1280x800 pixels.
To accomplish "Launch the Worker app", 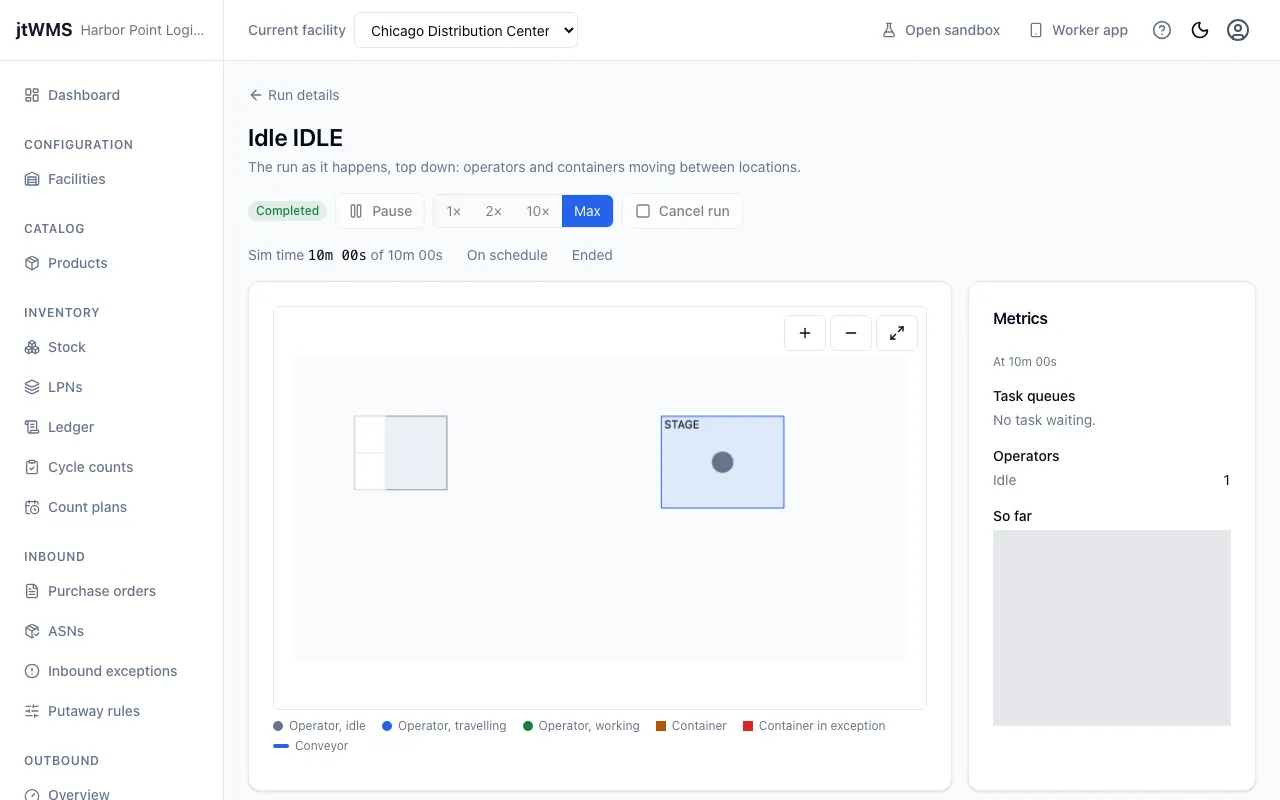I will click(1078, 30).
